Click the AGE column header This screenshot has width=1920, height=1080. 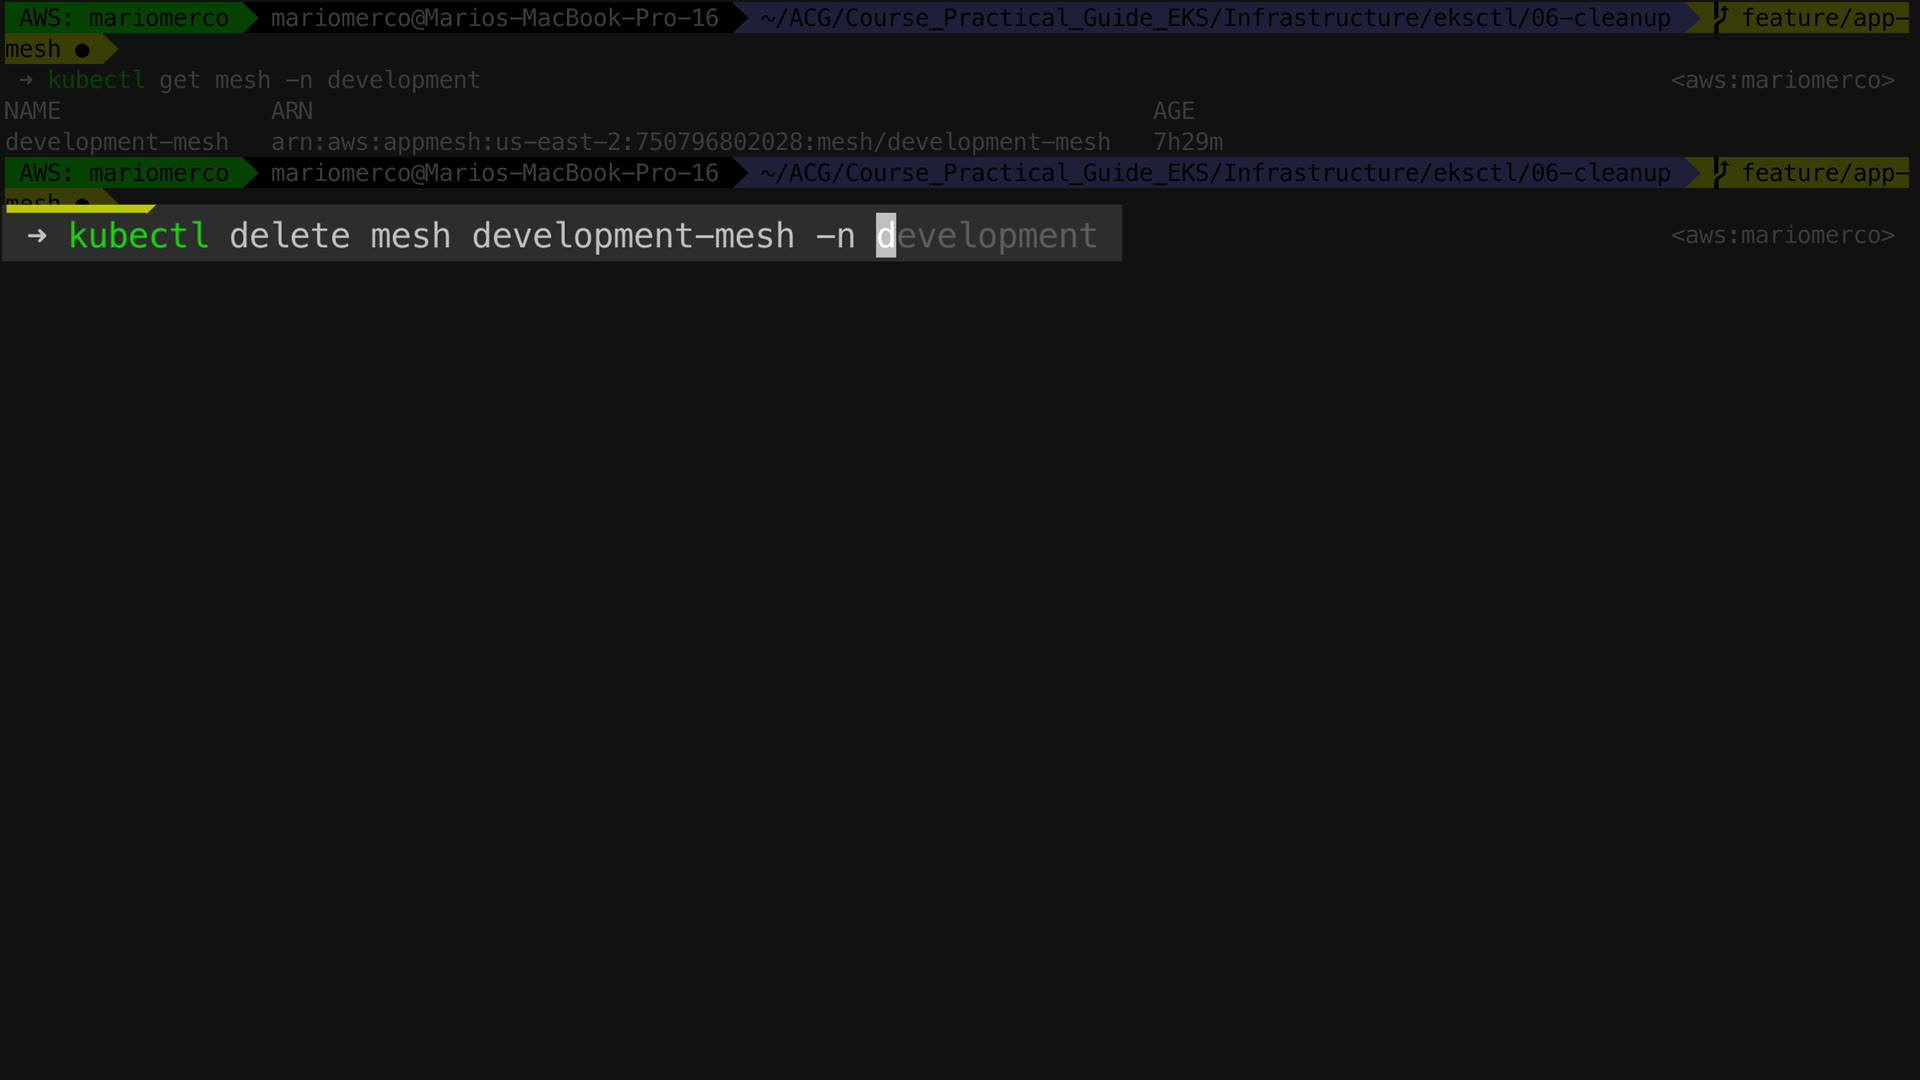click(1173, 111)
